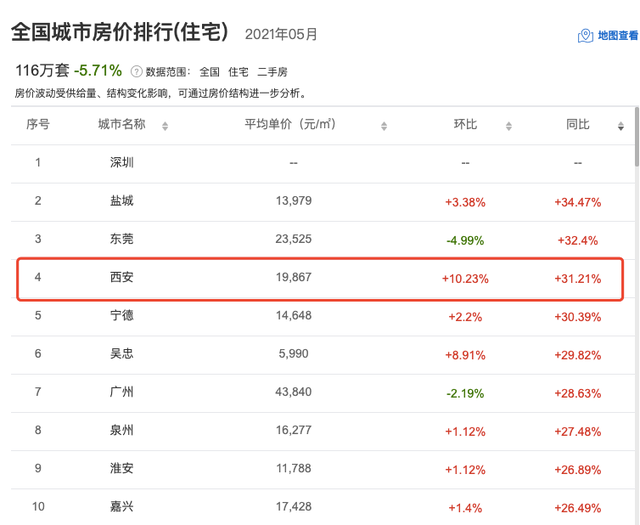
Task: Open the 深圳 city row
Action: tap(322, 163)
